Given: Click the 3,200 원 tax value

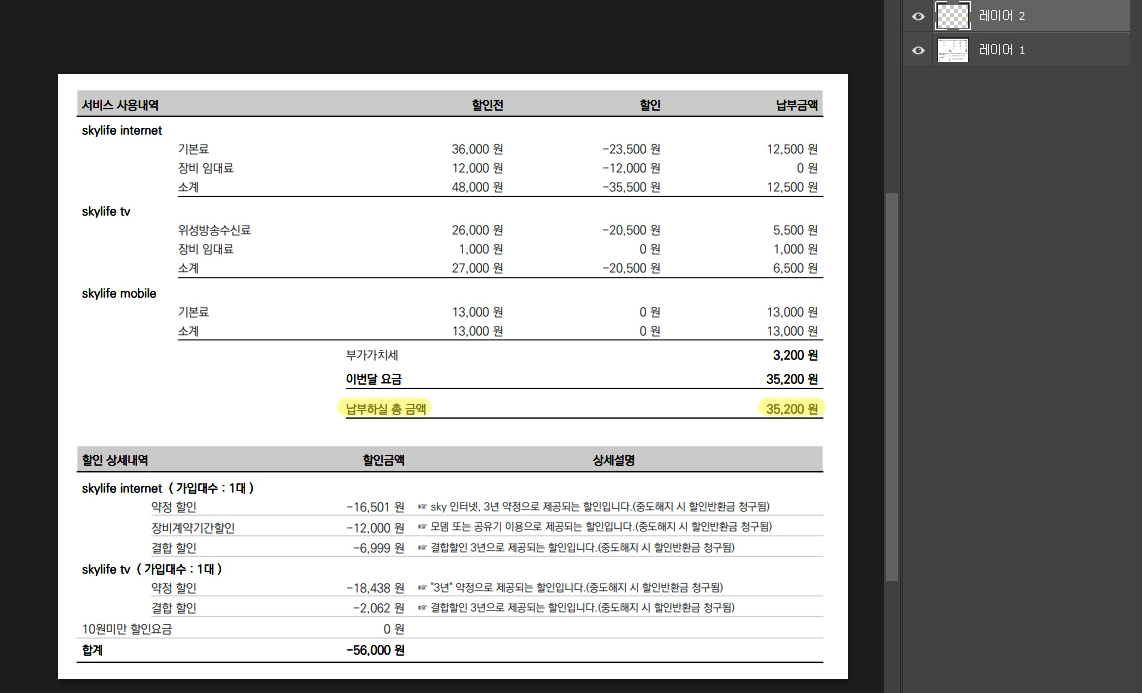Looking at the screenshot, I should click(795, 356).
